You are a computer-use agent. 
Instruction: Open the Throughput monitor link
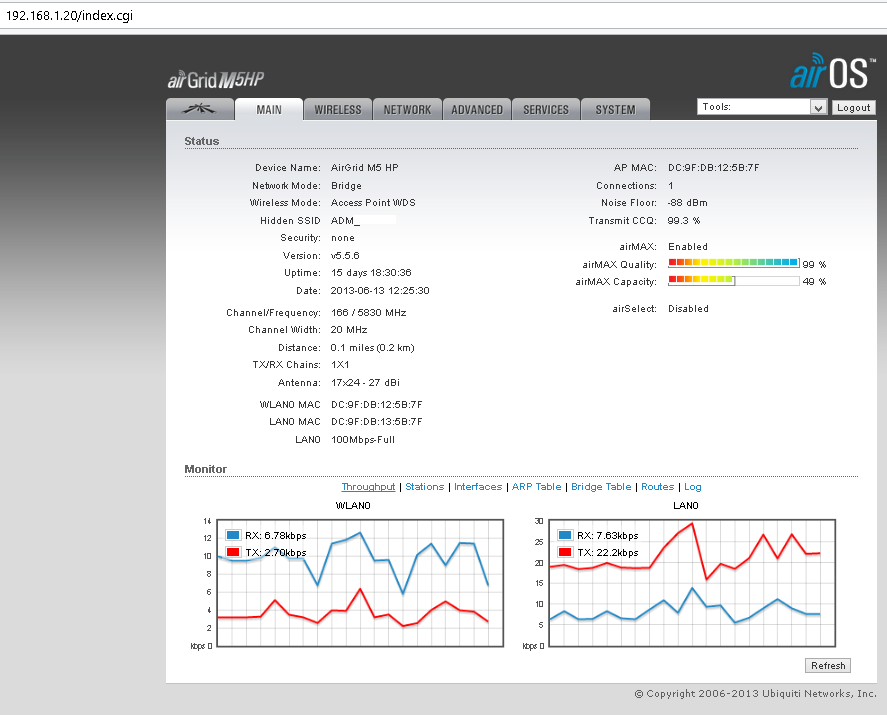click(x=368, y=486)
